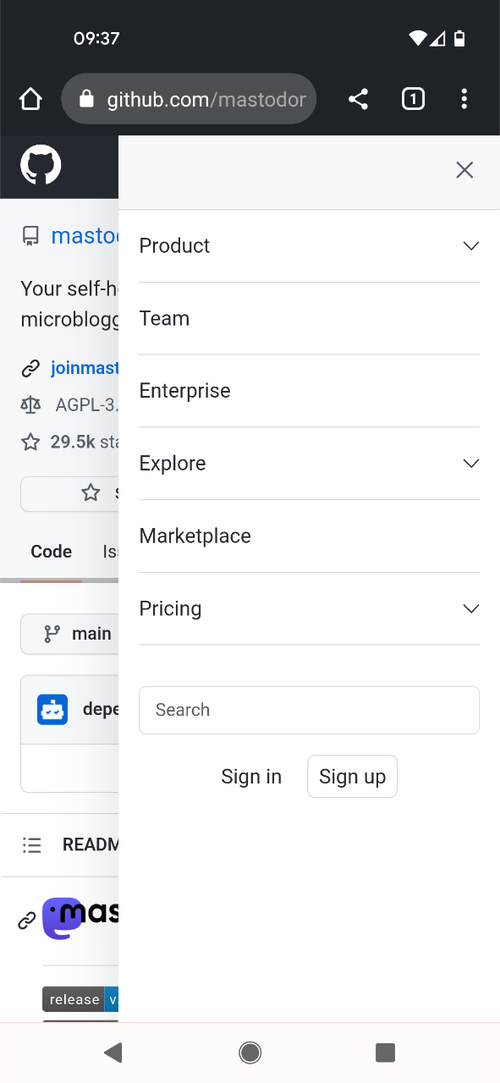The width and height of the screenshot is (500, 1083).
Task: Tap the github.com address bar
Action: (189, 99)
